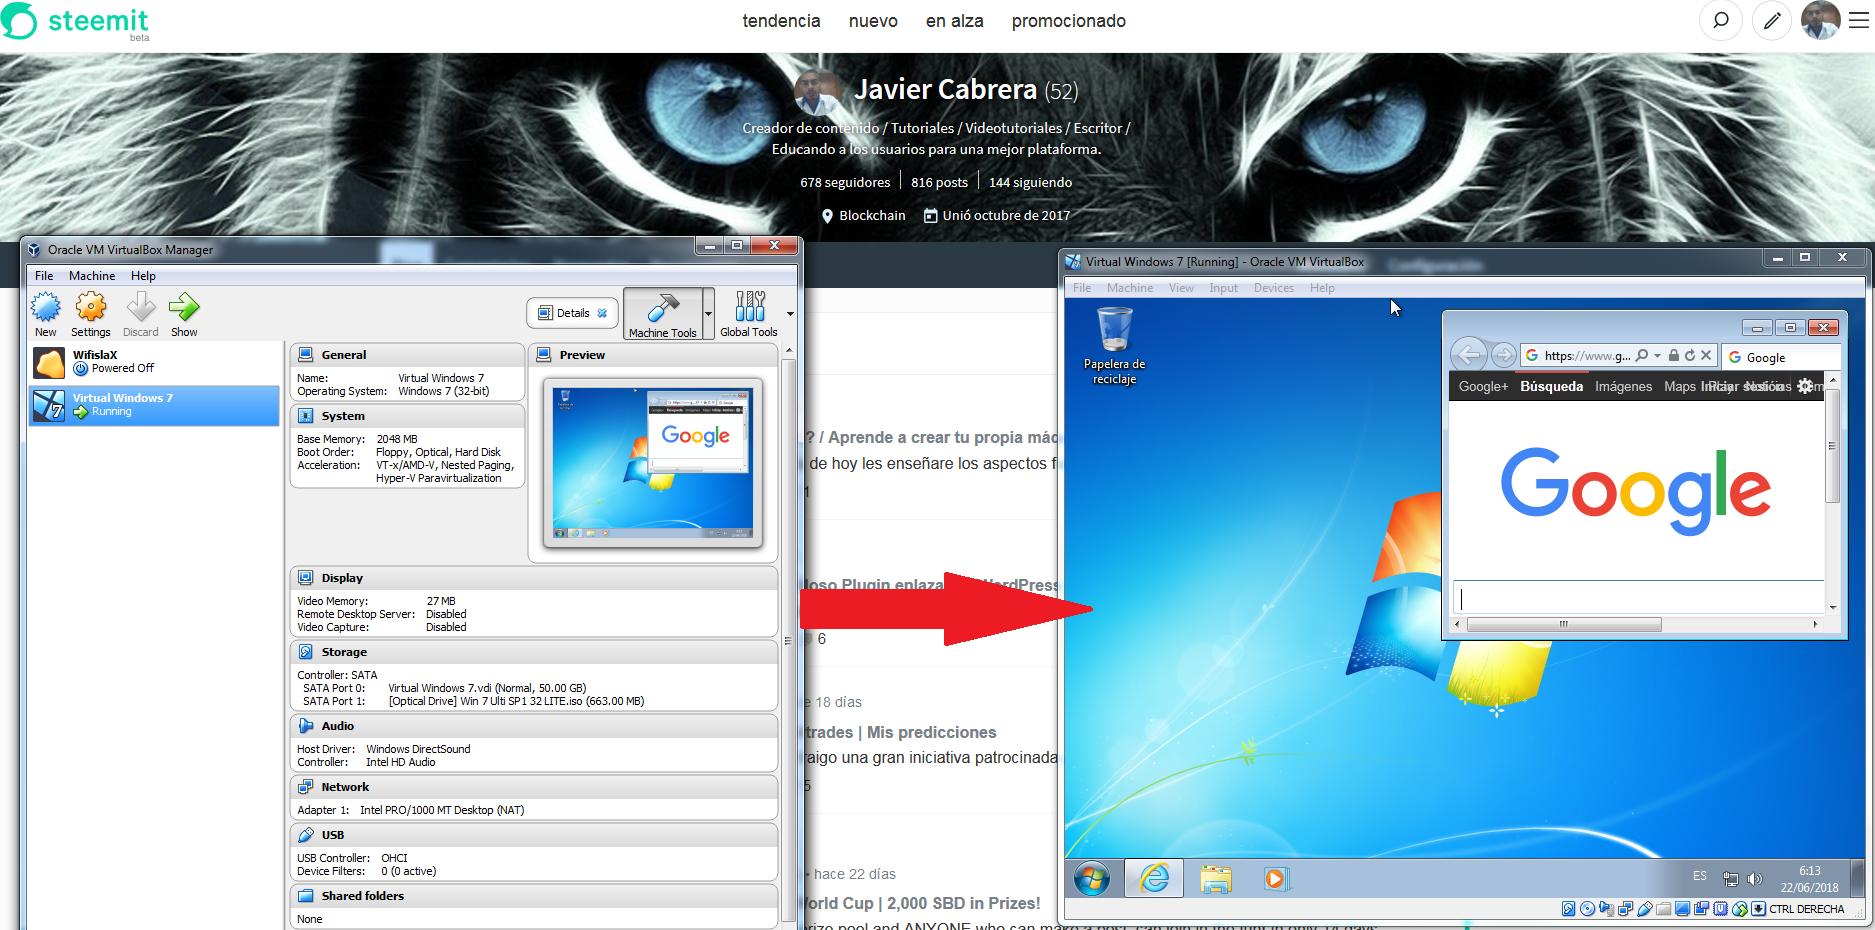Open the address bar autocomplete dropdown arrow

point(1657,356)
